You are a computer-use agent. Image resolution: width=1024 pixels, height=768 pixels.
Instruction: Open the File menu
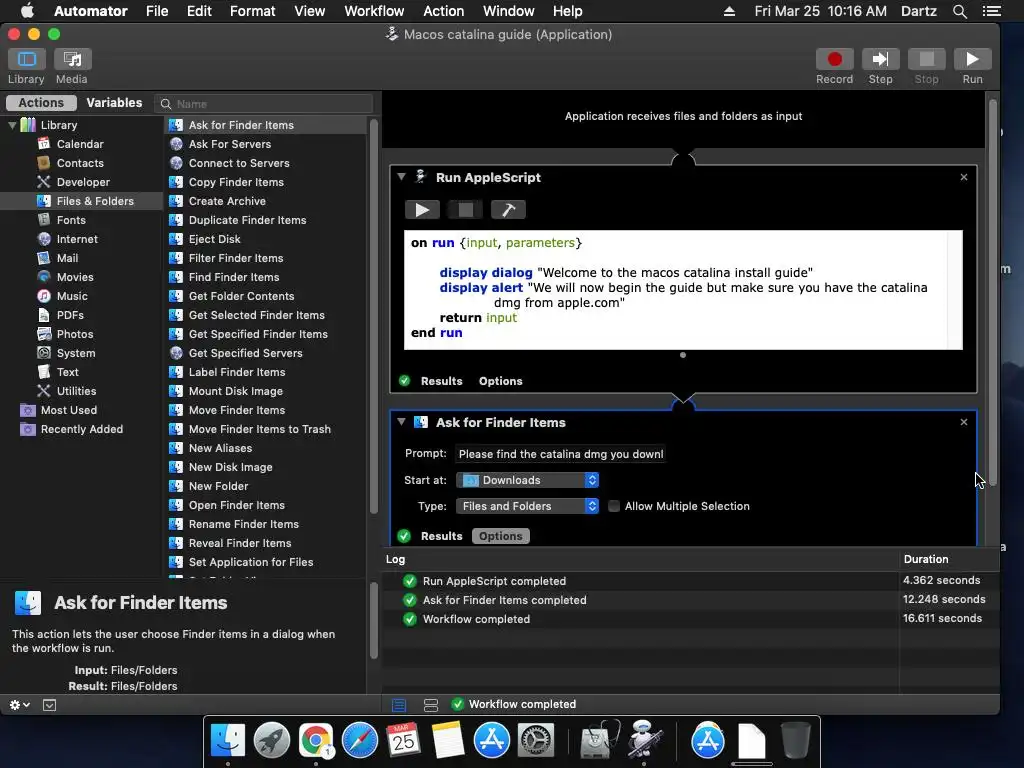157,11
